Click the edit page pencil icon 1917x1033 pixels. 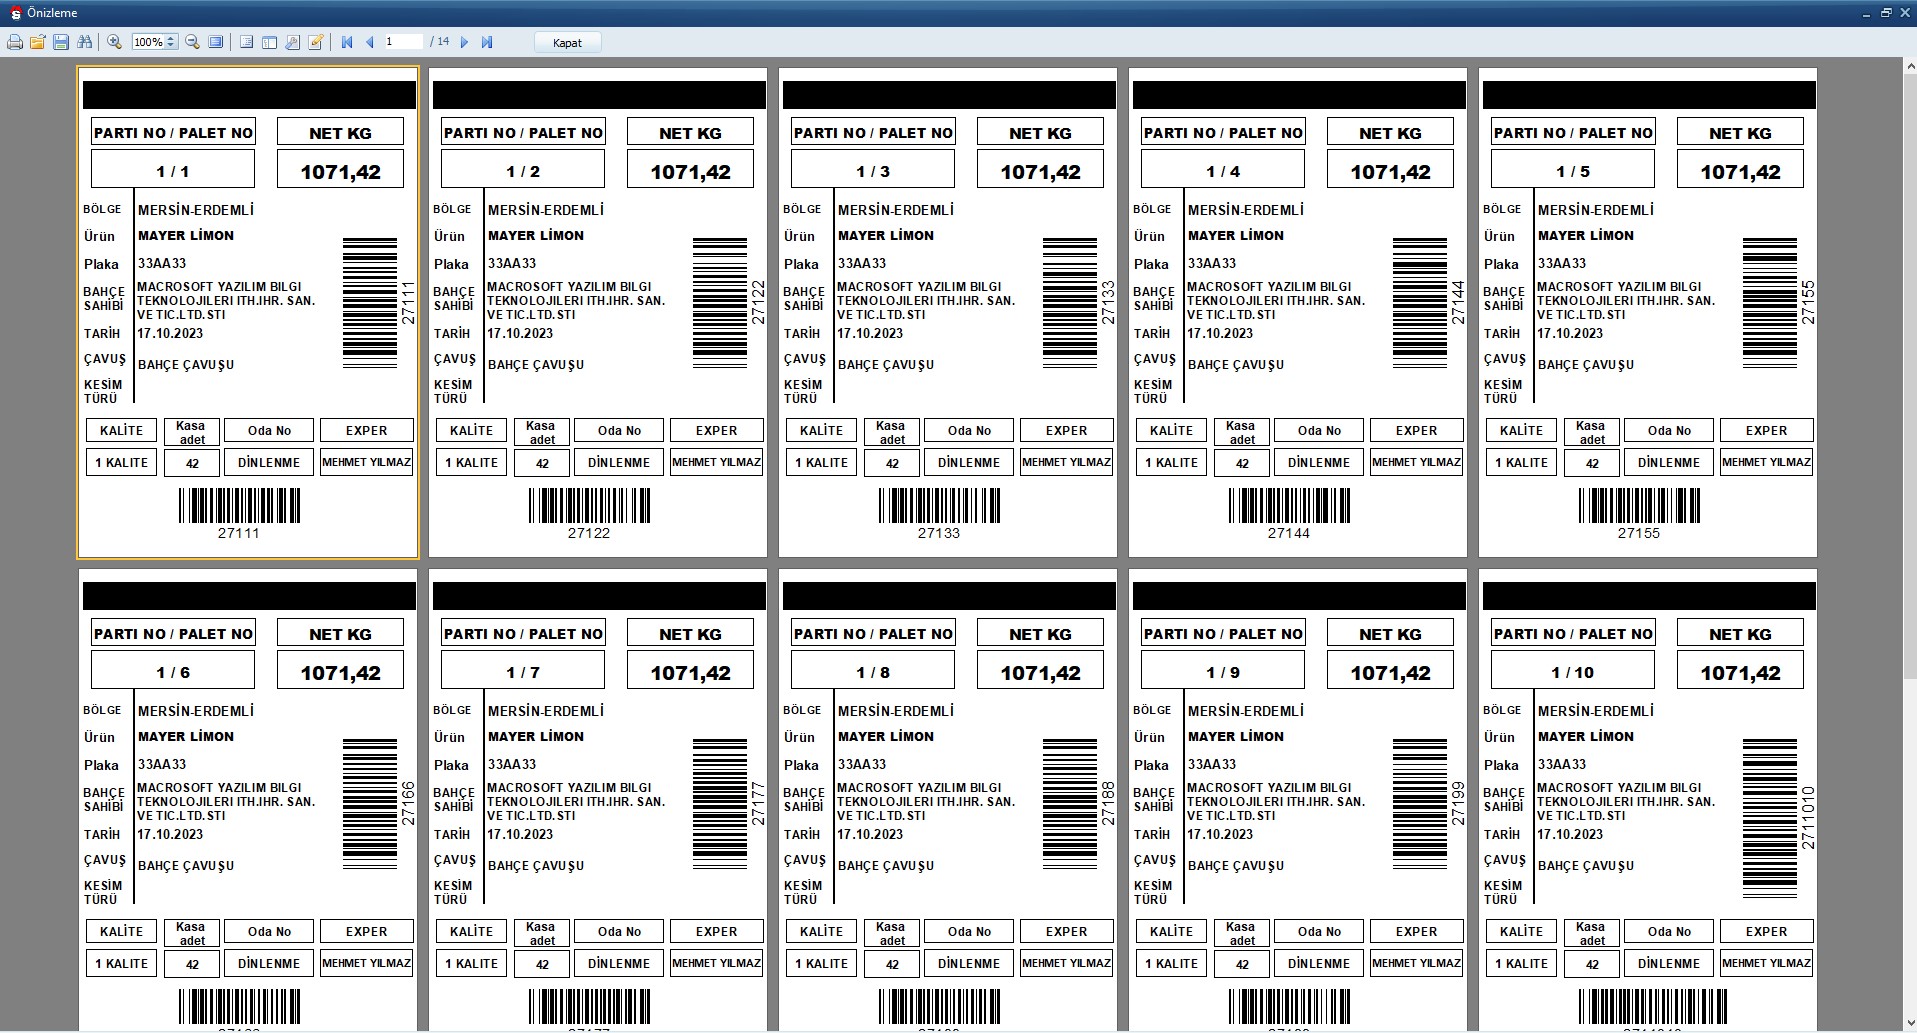point(316,42)
